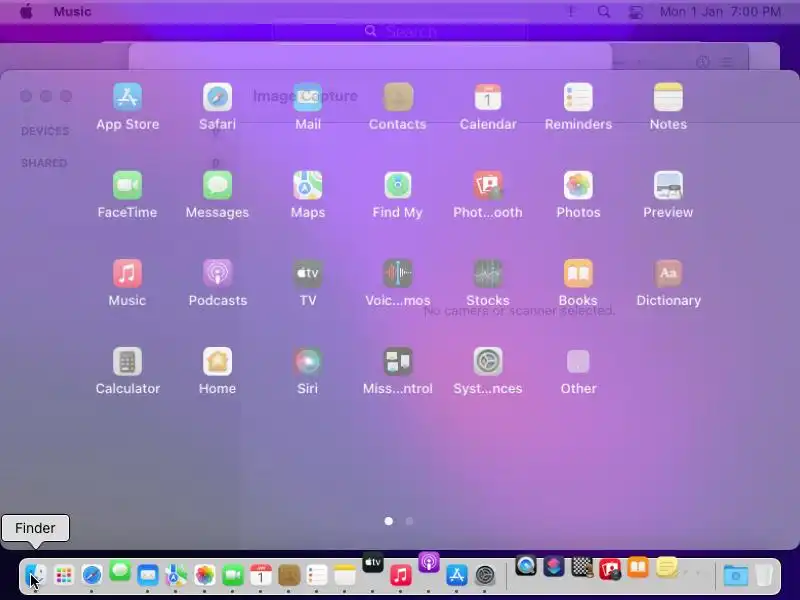The width and height of the screenshot is (800, 600).
Task: Open Photo Booth from the Dock
Action: point(610,569)
